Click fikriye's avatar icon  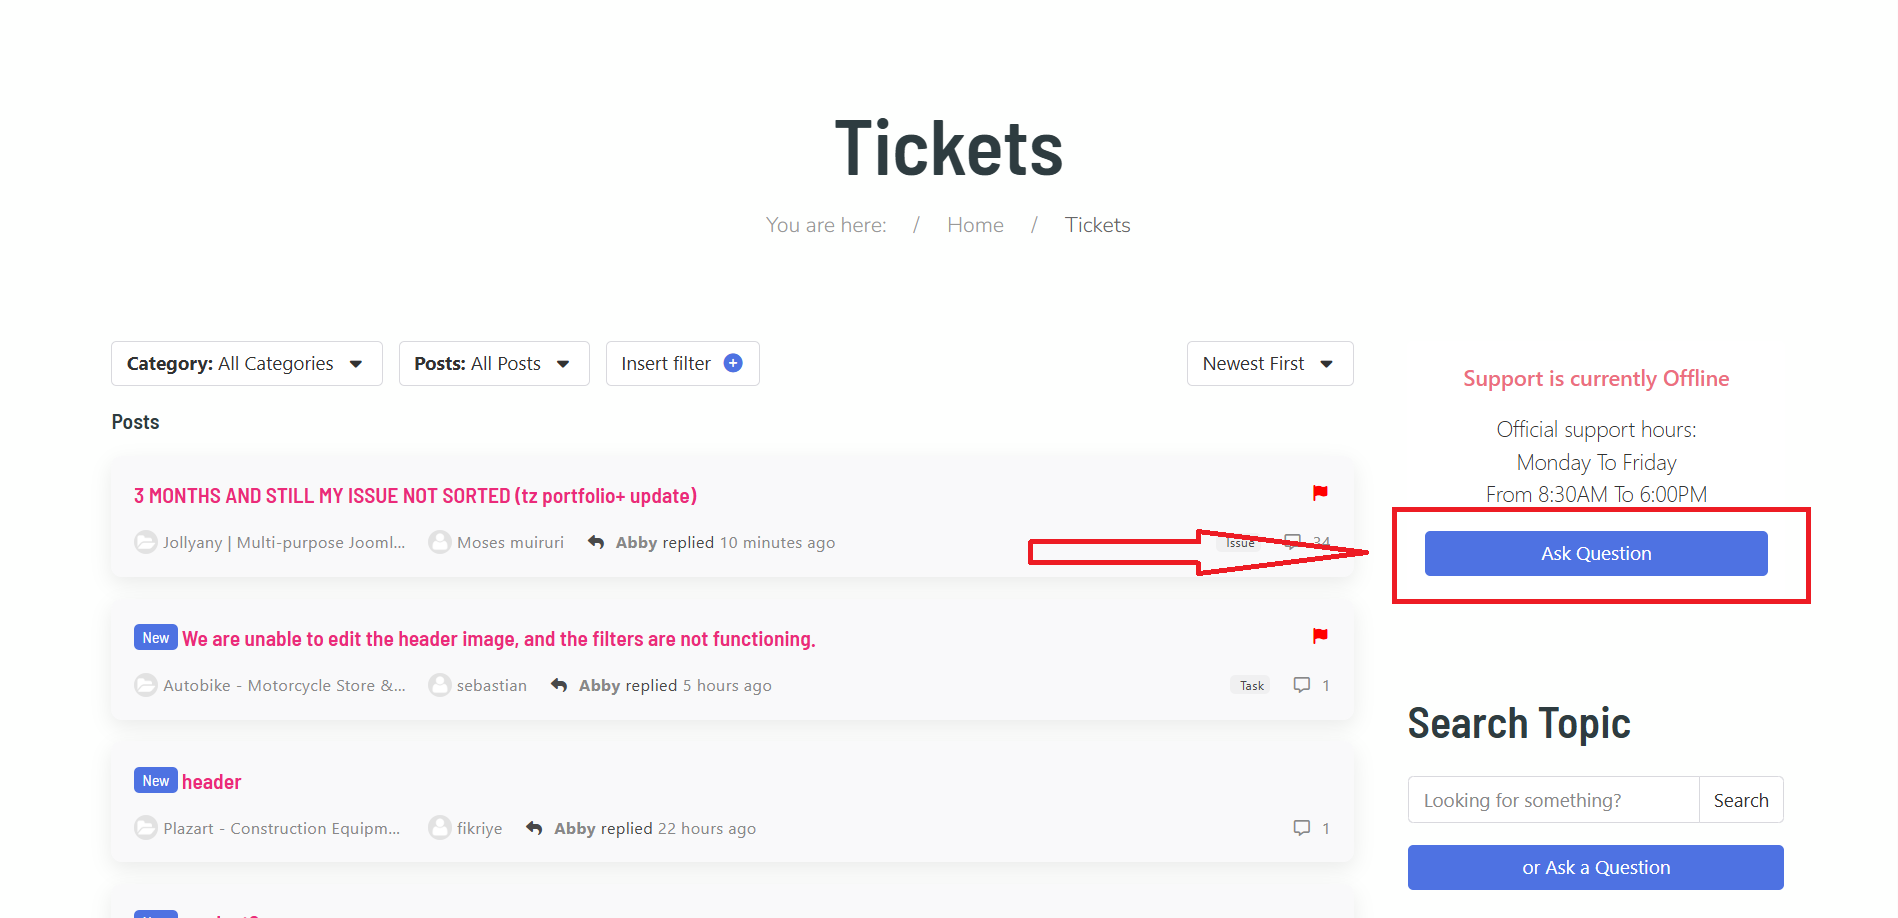(x=440, y=828)
